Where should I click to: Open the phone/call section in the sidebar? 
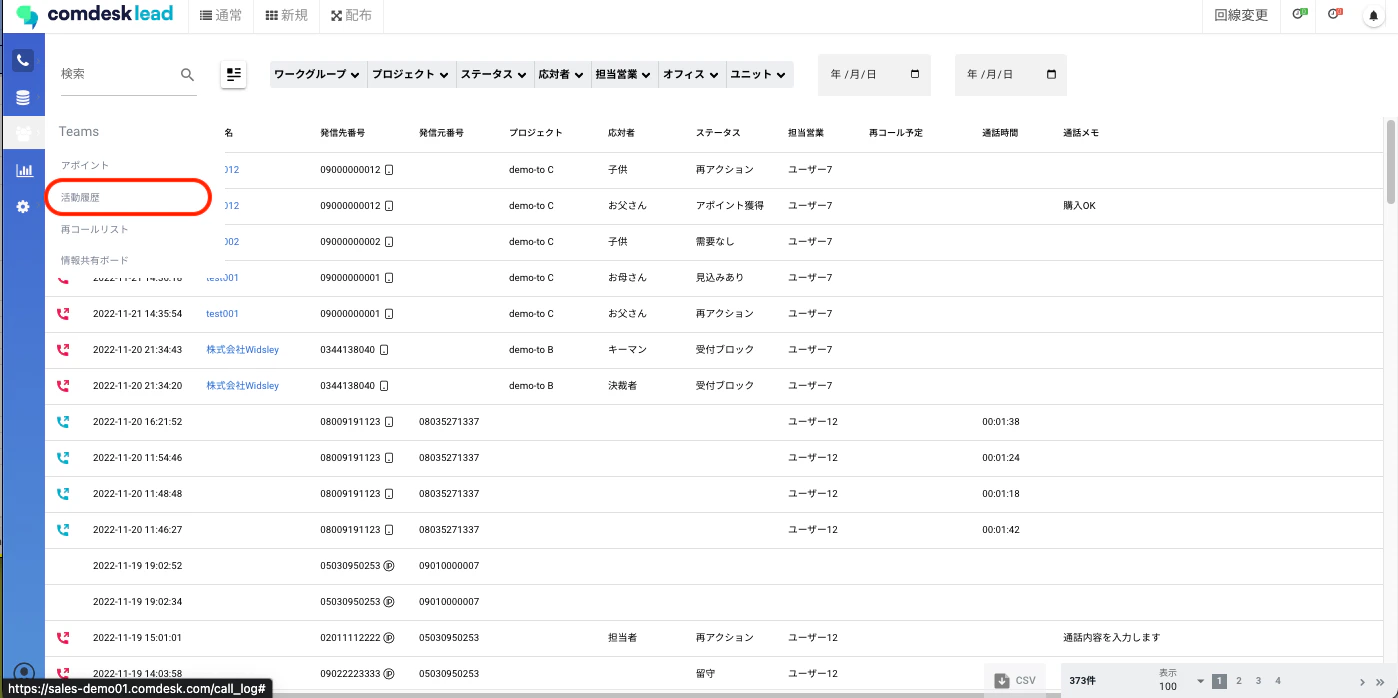[x=23, y=60]
